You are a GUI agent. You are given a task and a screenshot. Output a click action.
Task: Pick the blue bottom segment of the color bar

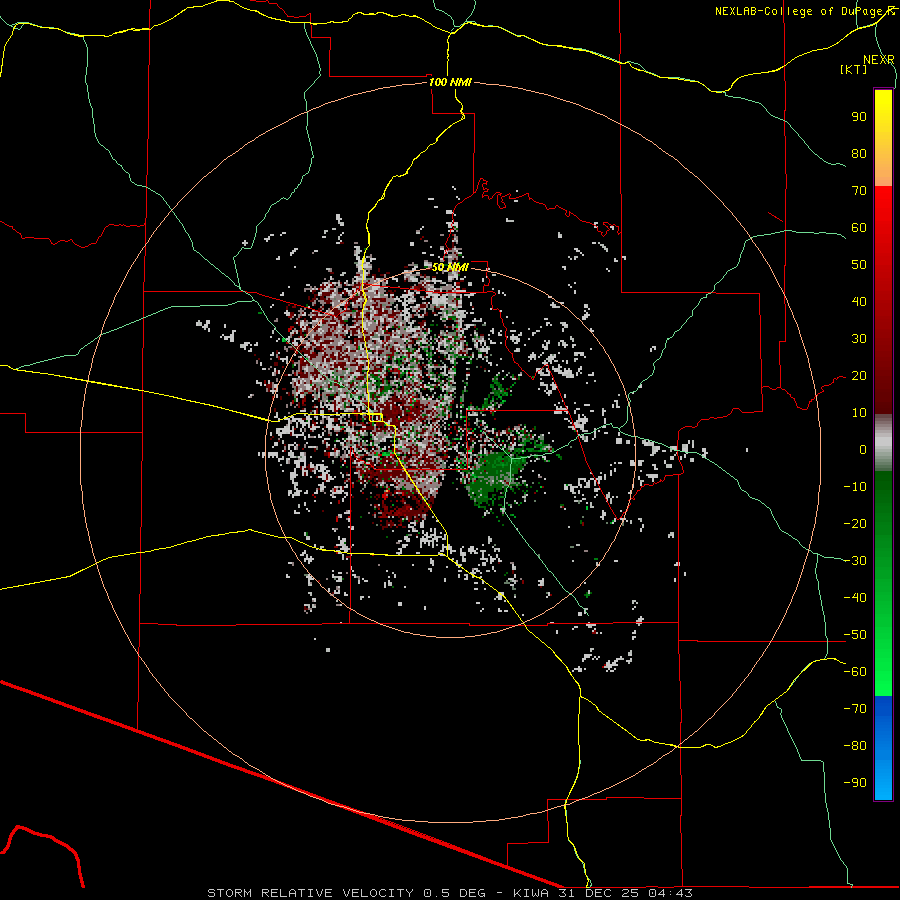tap(883, 748)
